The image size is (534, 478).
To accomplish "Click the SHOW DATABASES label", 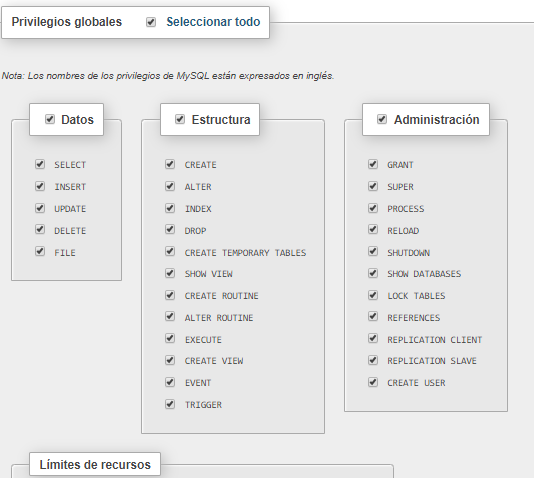I will (x=424, y=274).
